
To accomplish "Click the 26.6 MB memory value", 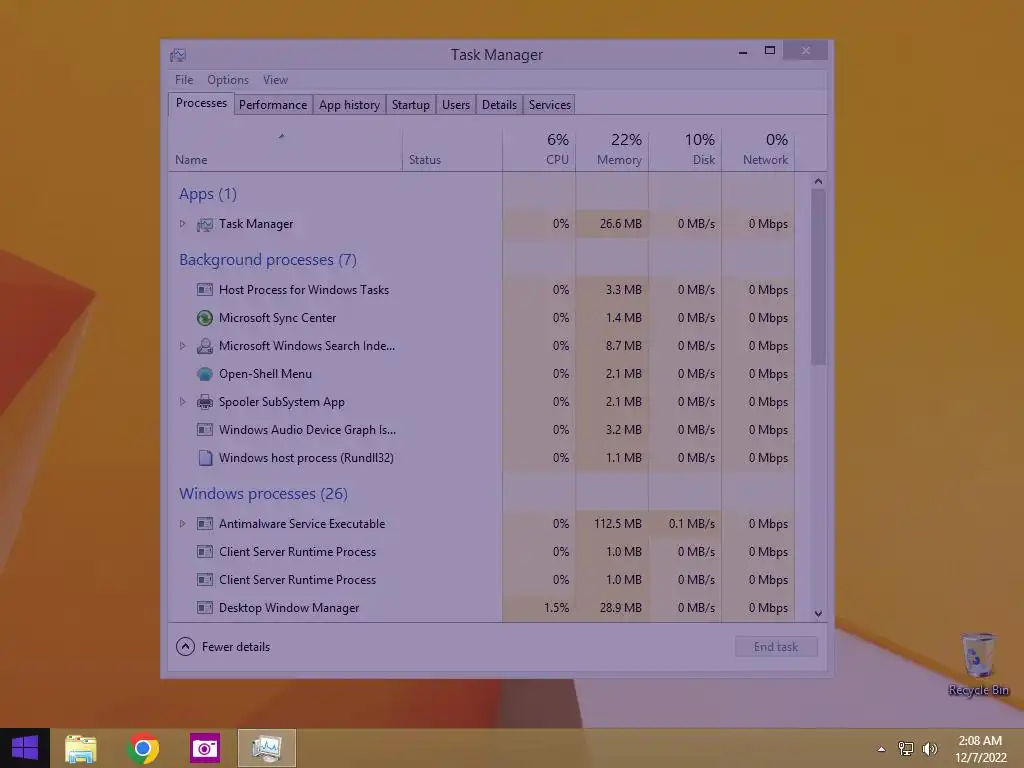I will [x=620, y=224].
